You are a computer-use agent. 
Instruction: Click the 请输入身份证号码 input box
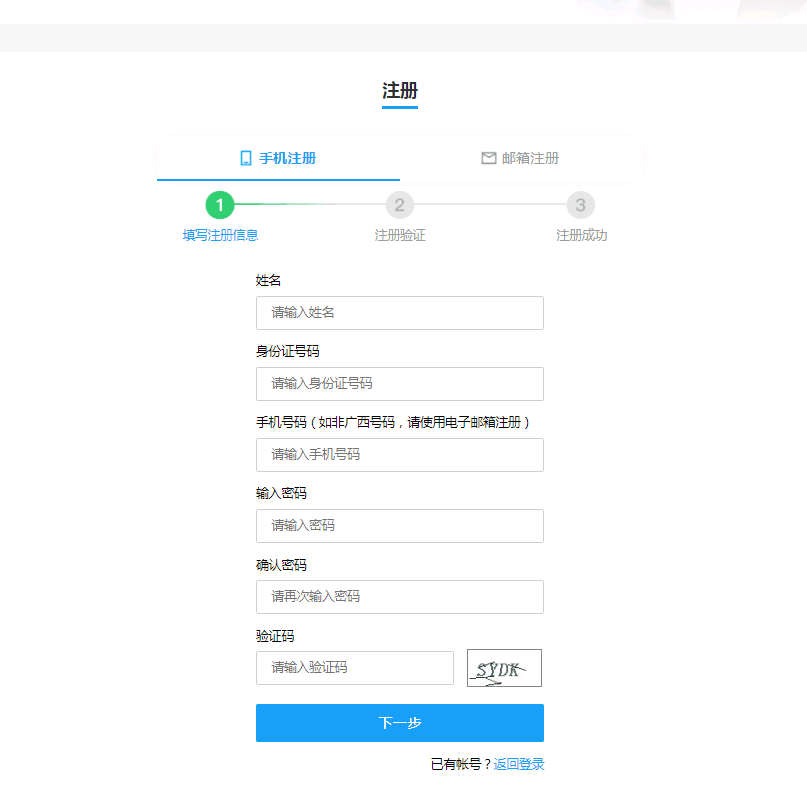[399, 384]
